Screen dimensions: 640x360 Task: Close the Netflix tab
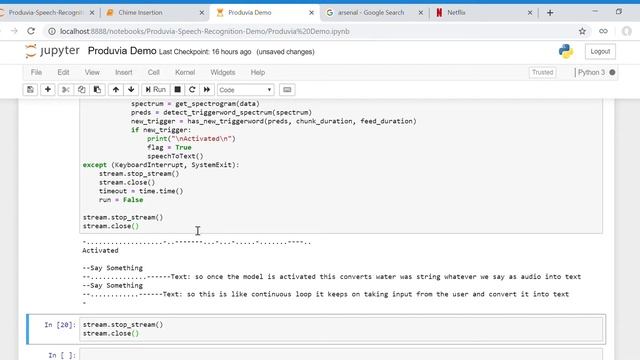pyautogui.click(x=530, y=13)
